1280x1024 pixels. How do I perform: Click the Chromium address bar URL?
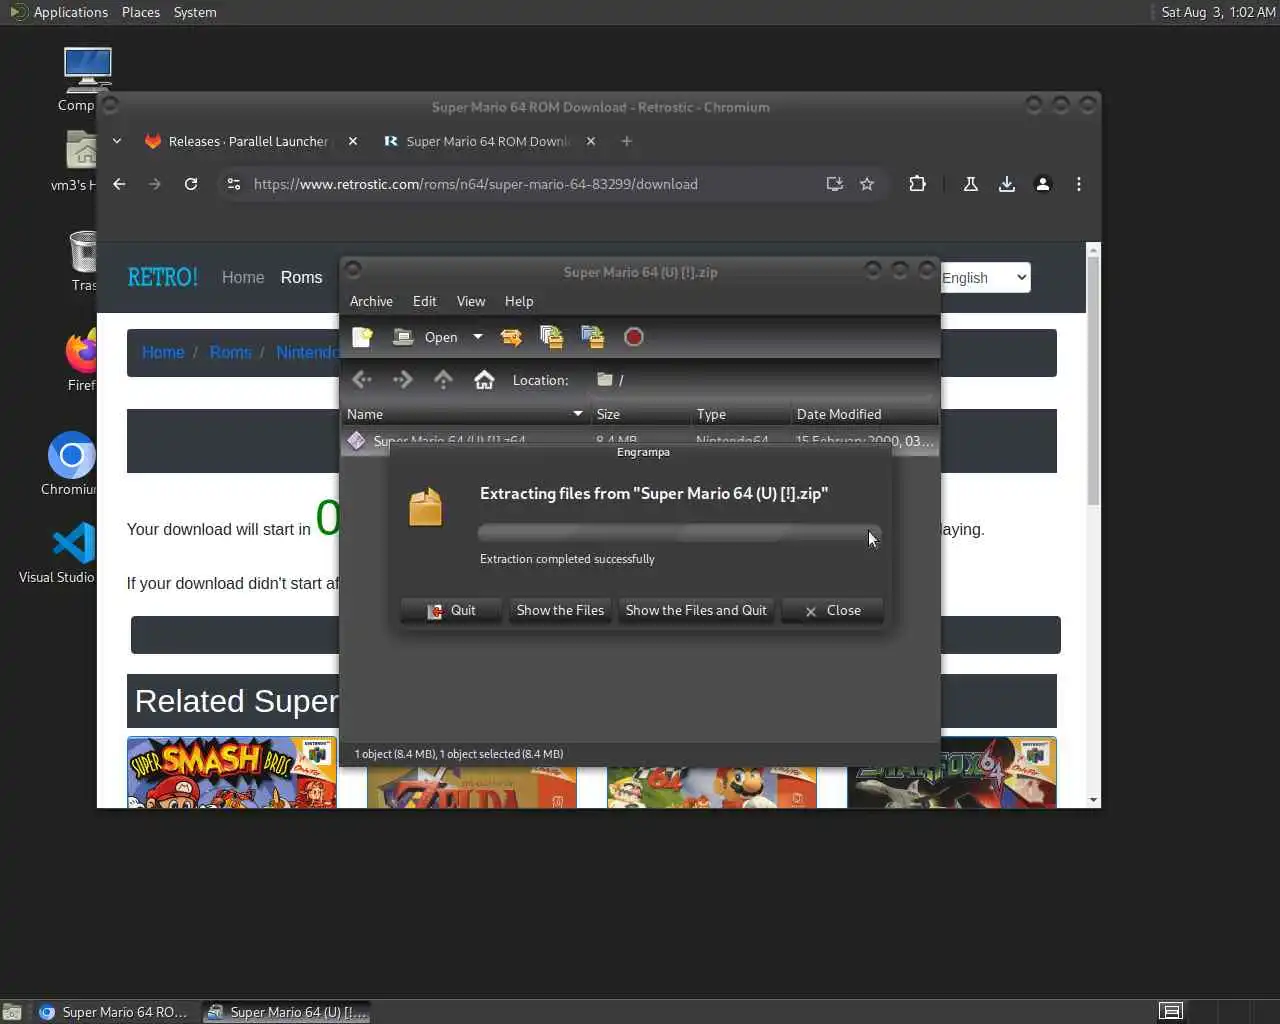click(476, 184)
